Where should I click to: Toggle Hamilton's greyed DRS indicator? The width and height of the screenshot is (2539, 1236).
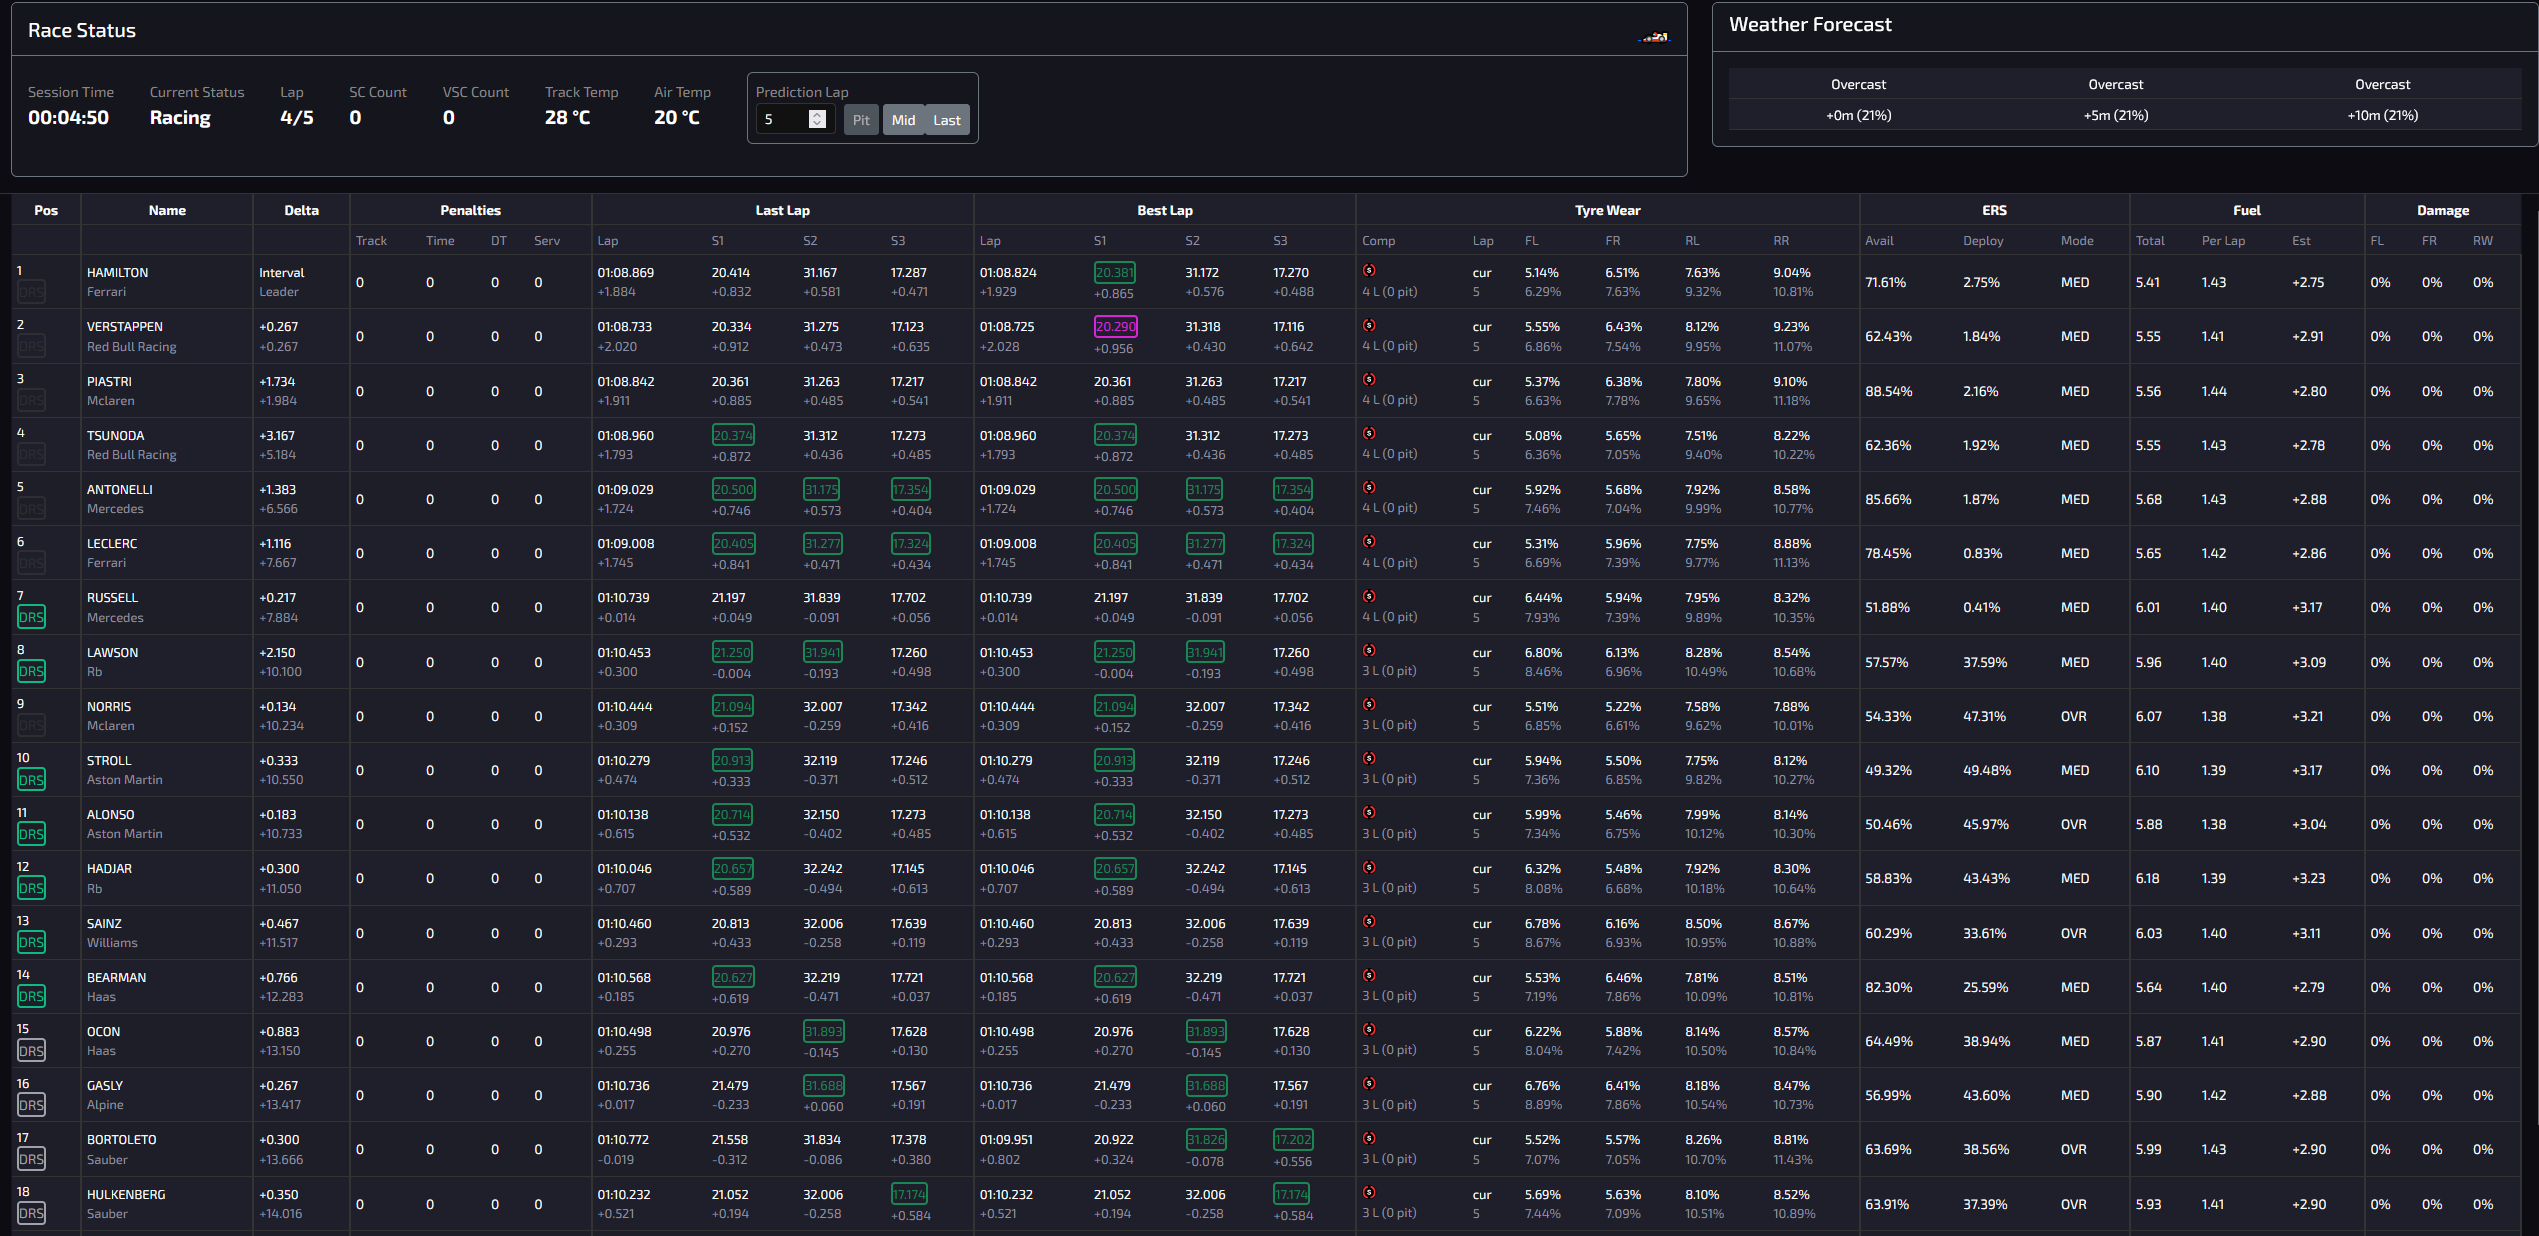point(31,291)
